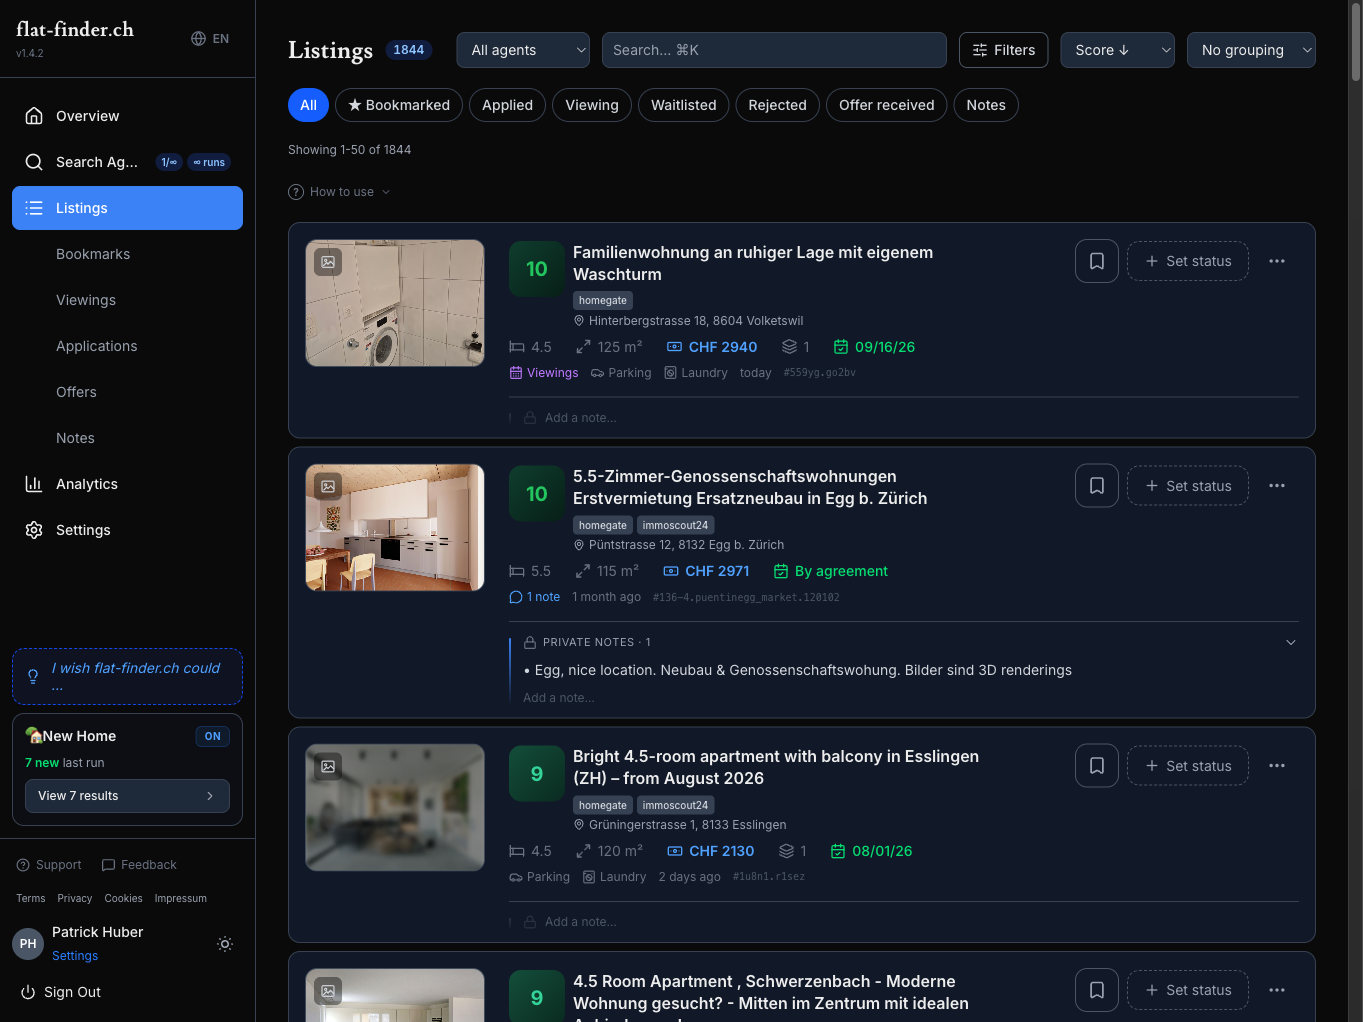This screenshot has width=1363, height=1022.
Task: Open Feedback chat icon link
Action: tap(139, 865)
